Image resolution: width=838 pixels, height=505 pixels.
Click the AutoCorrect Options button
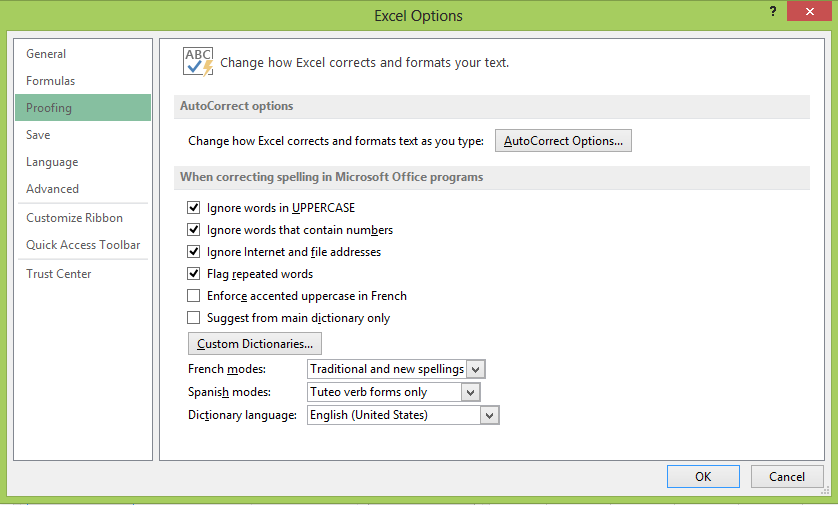563,141
